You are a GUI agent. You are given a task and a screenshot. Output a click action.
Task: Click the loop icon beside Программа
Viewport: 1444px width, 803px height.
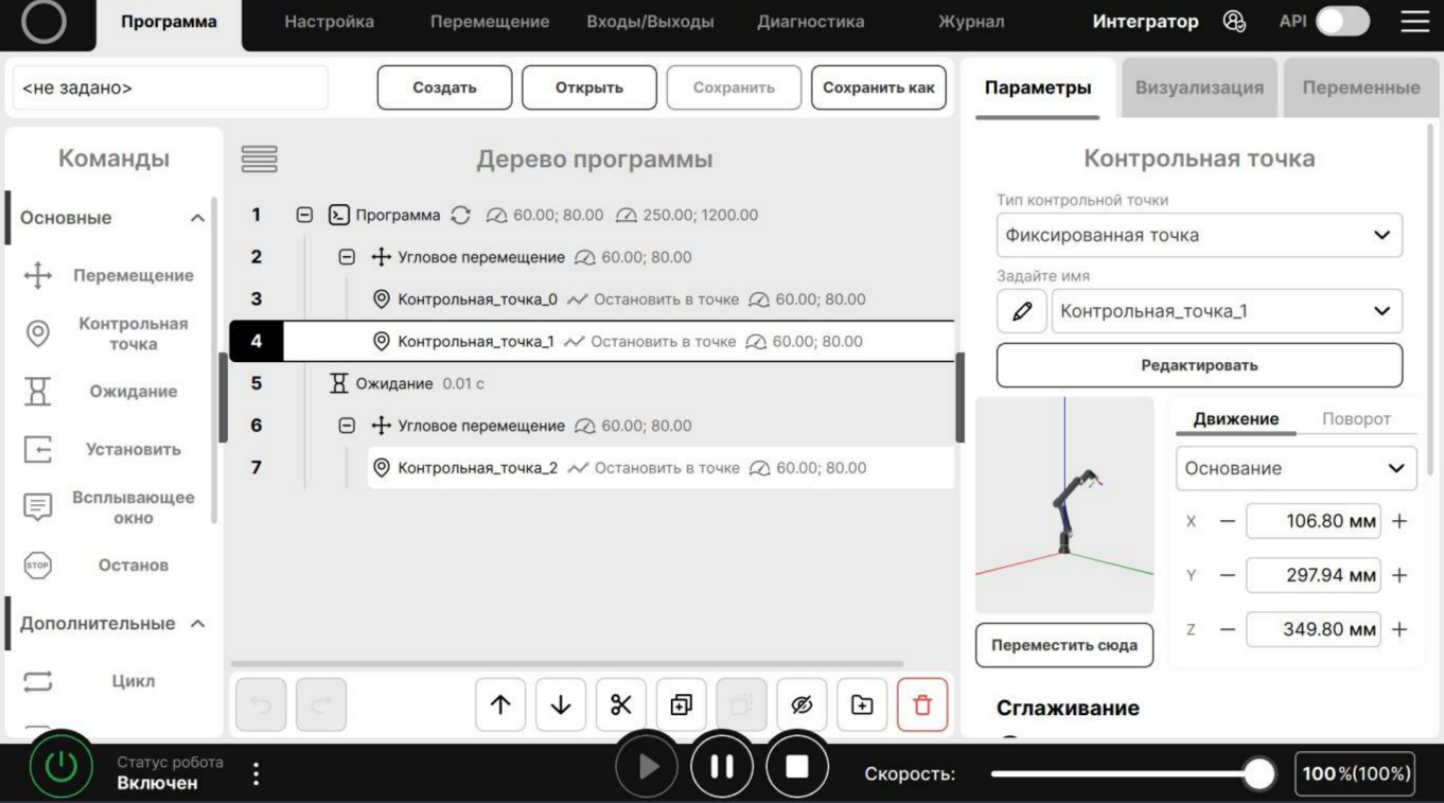point(461,215)
